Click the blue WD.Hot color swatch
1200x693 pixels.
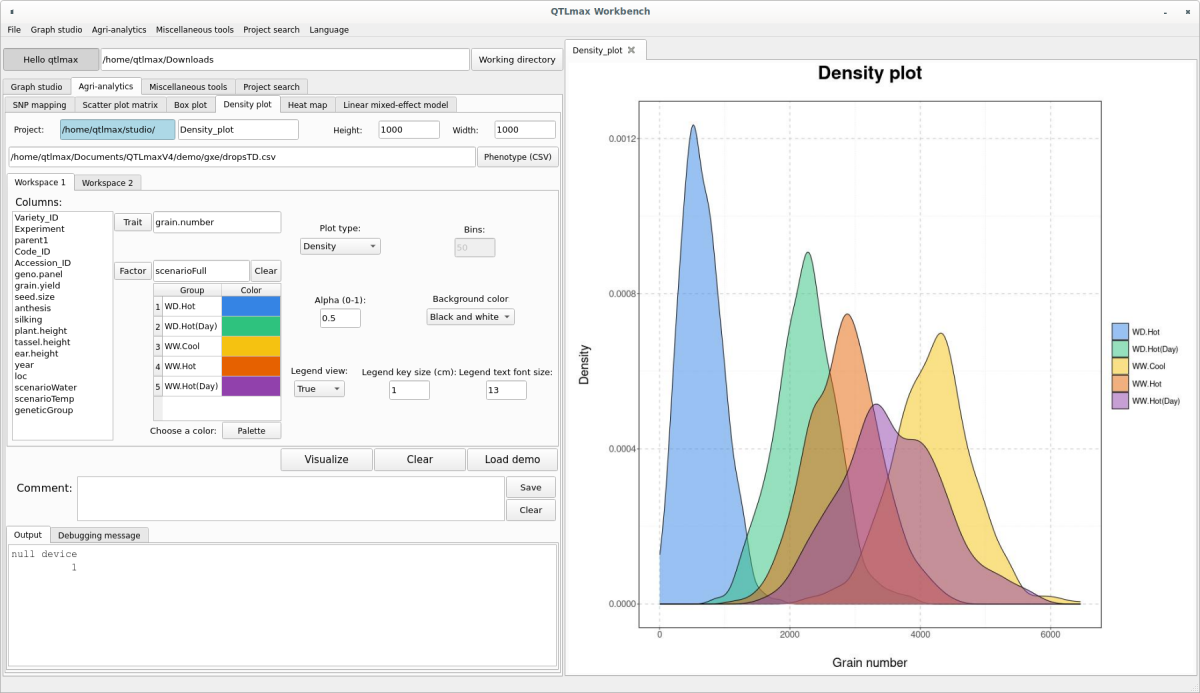[x=251, y=306]
